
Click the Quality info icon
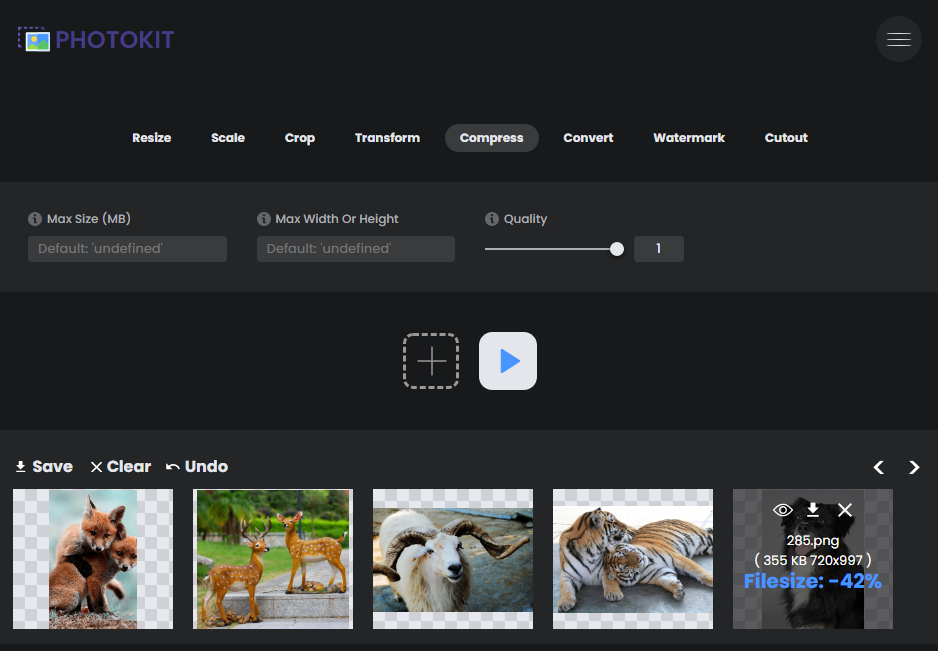point(492,219)
